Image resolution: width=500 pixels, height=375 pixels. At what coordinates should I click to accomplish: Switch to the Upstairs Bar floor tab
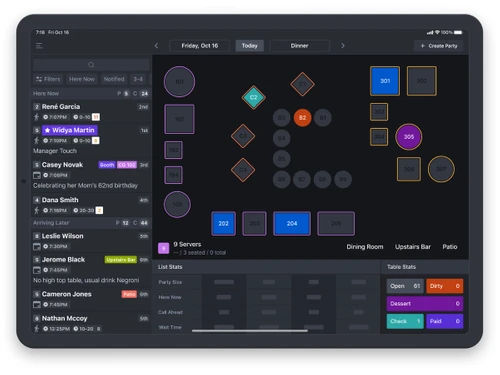pos(413,247)
